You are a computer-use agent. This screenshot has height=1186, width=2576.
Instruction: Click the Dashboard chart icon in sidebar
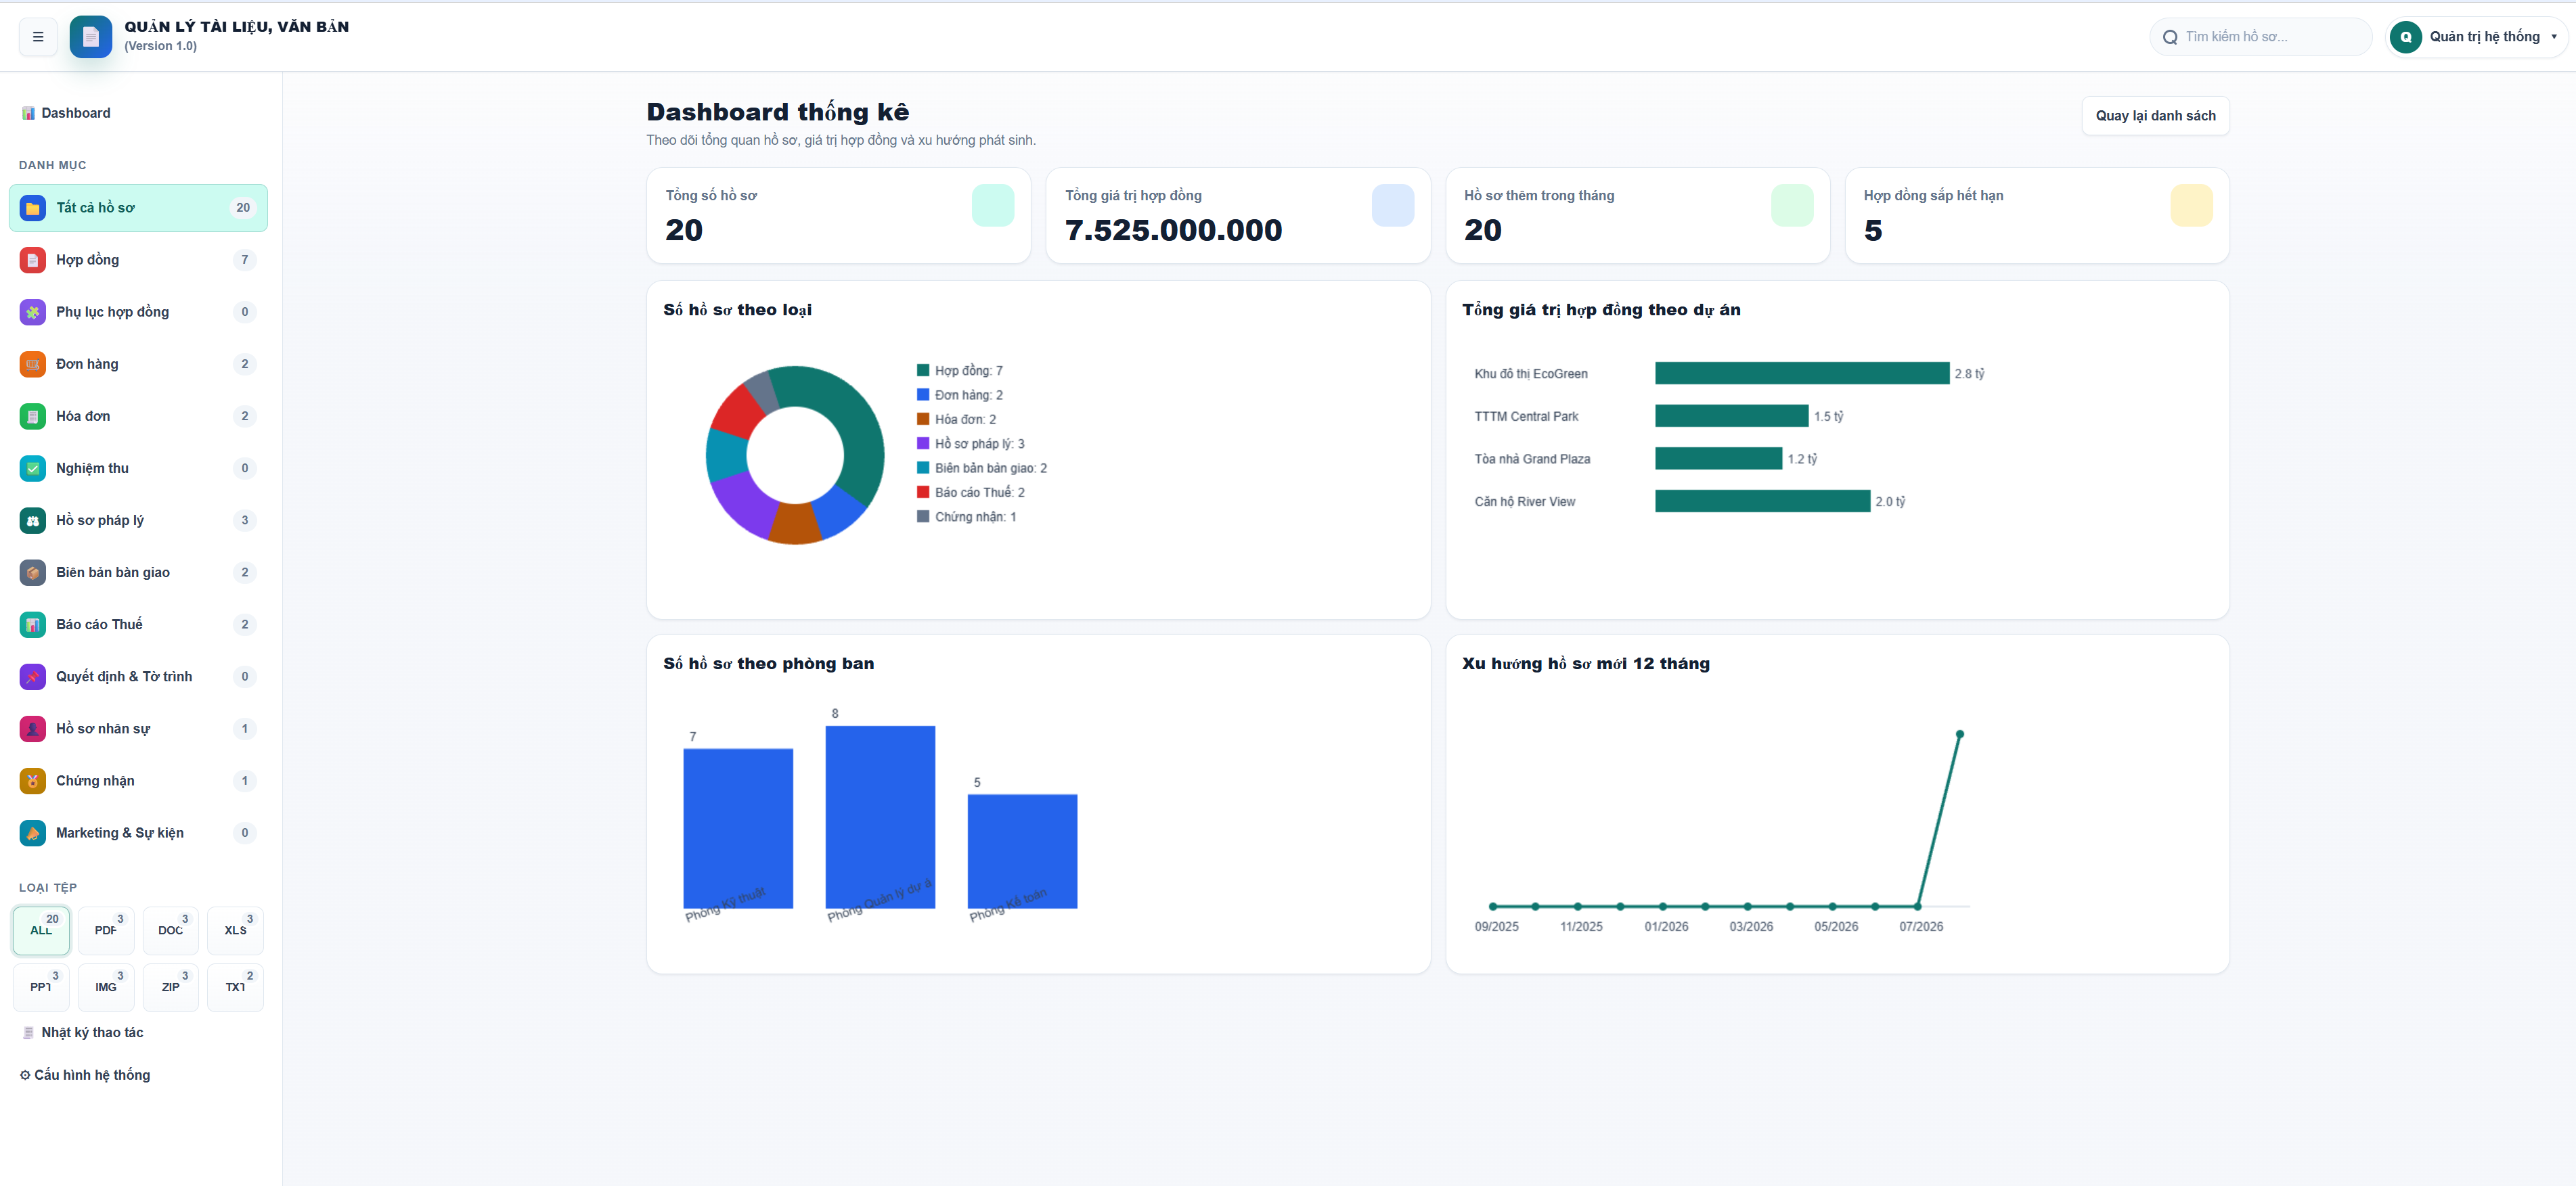coord(28,113)
